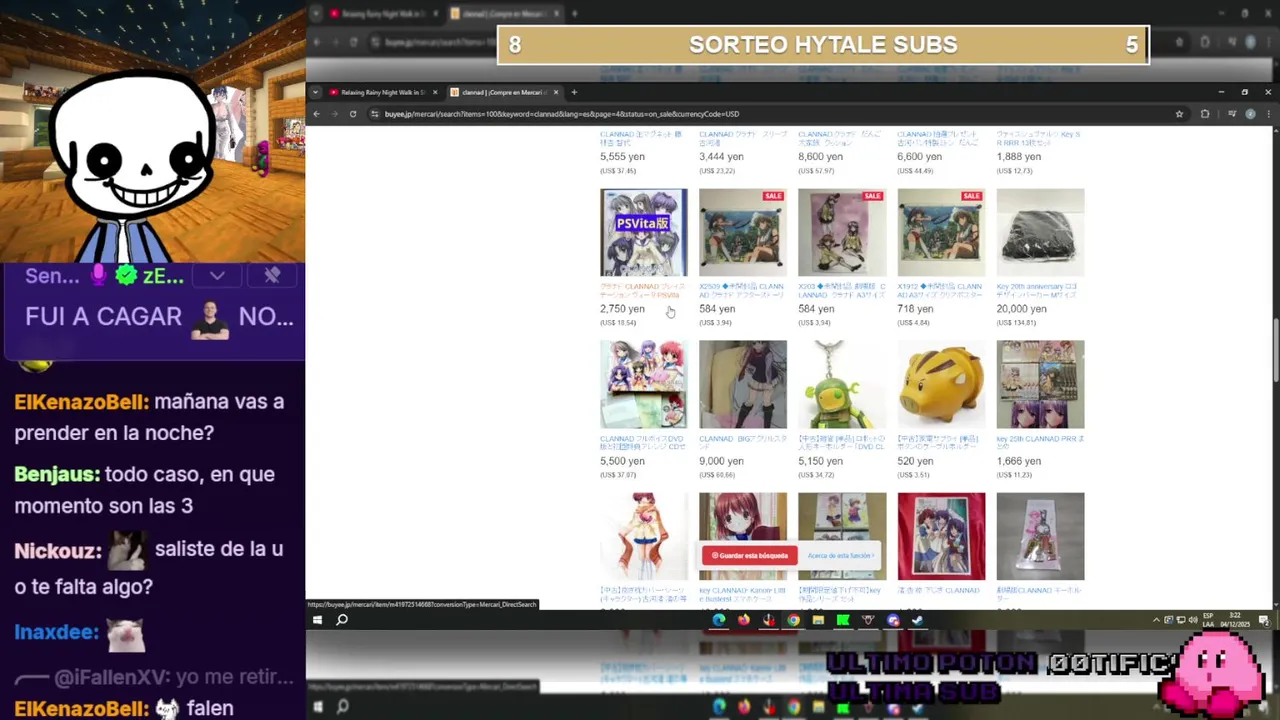Open the 5,500 yen DVD set thumbnail
The width and height of the screenshot is (1280, 720).
pyautogui.click(x=643, y=384)
